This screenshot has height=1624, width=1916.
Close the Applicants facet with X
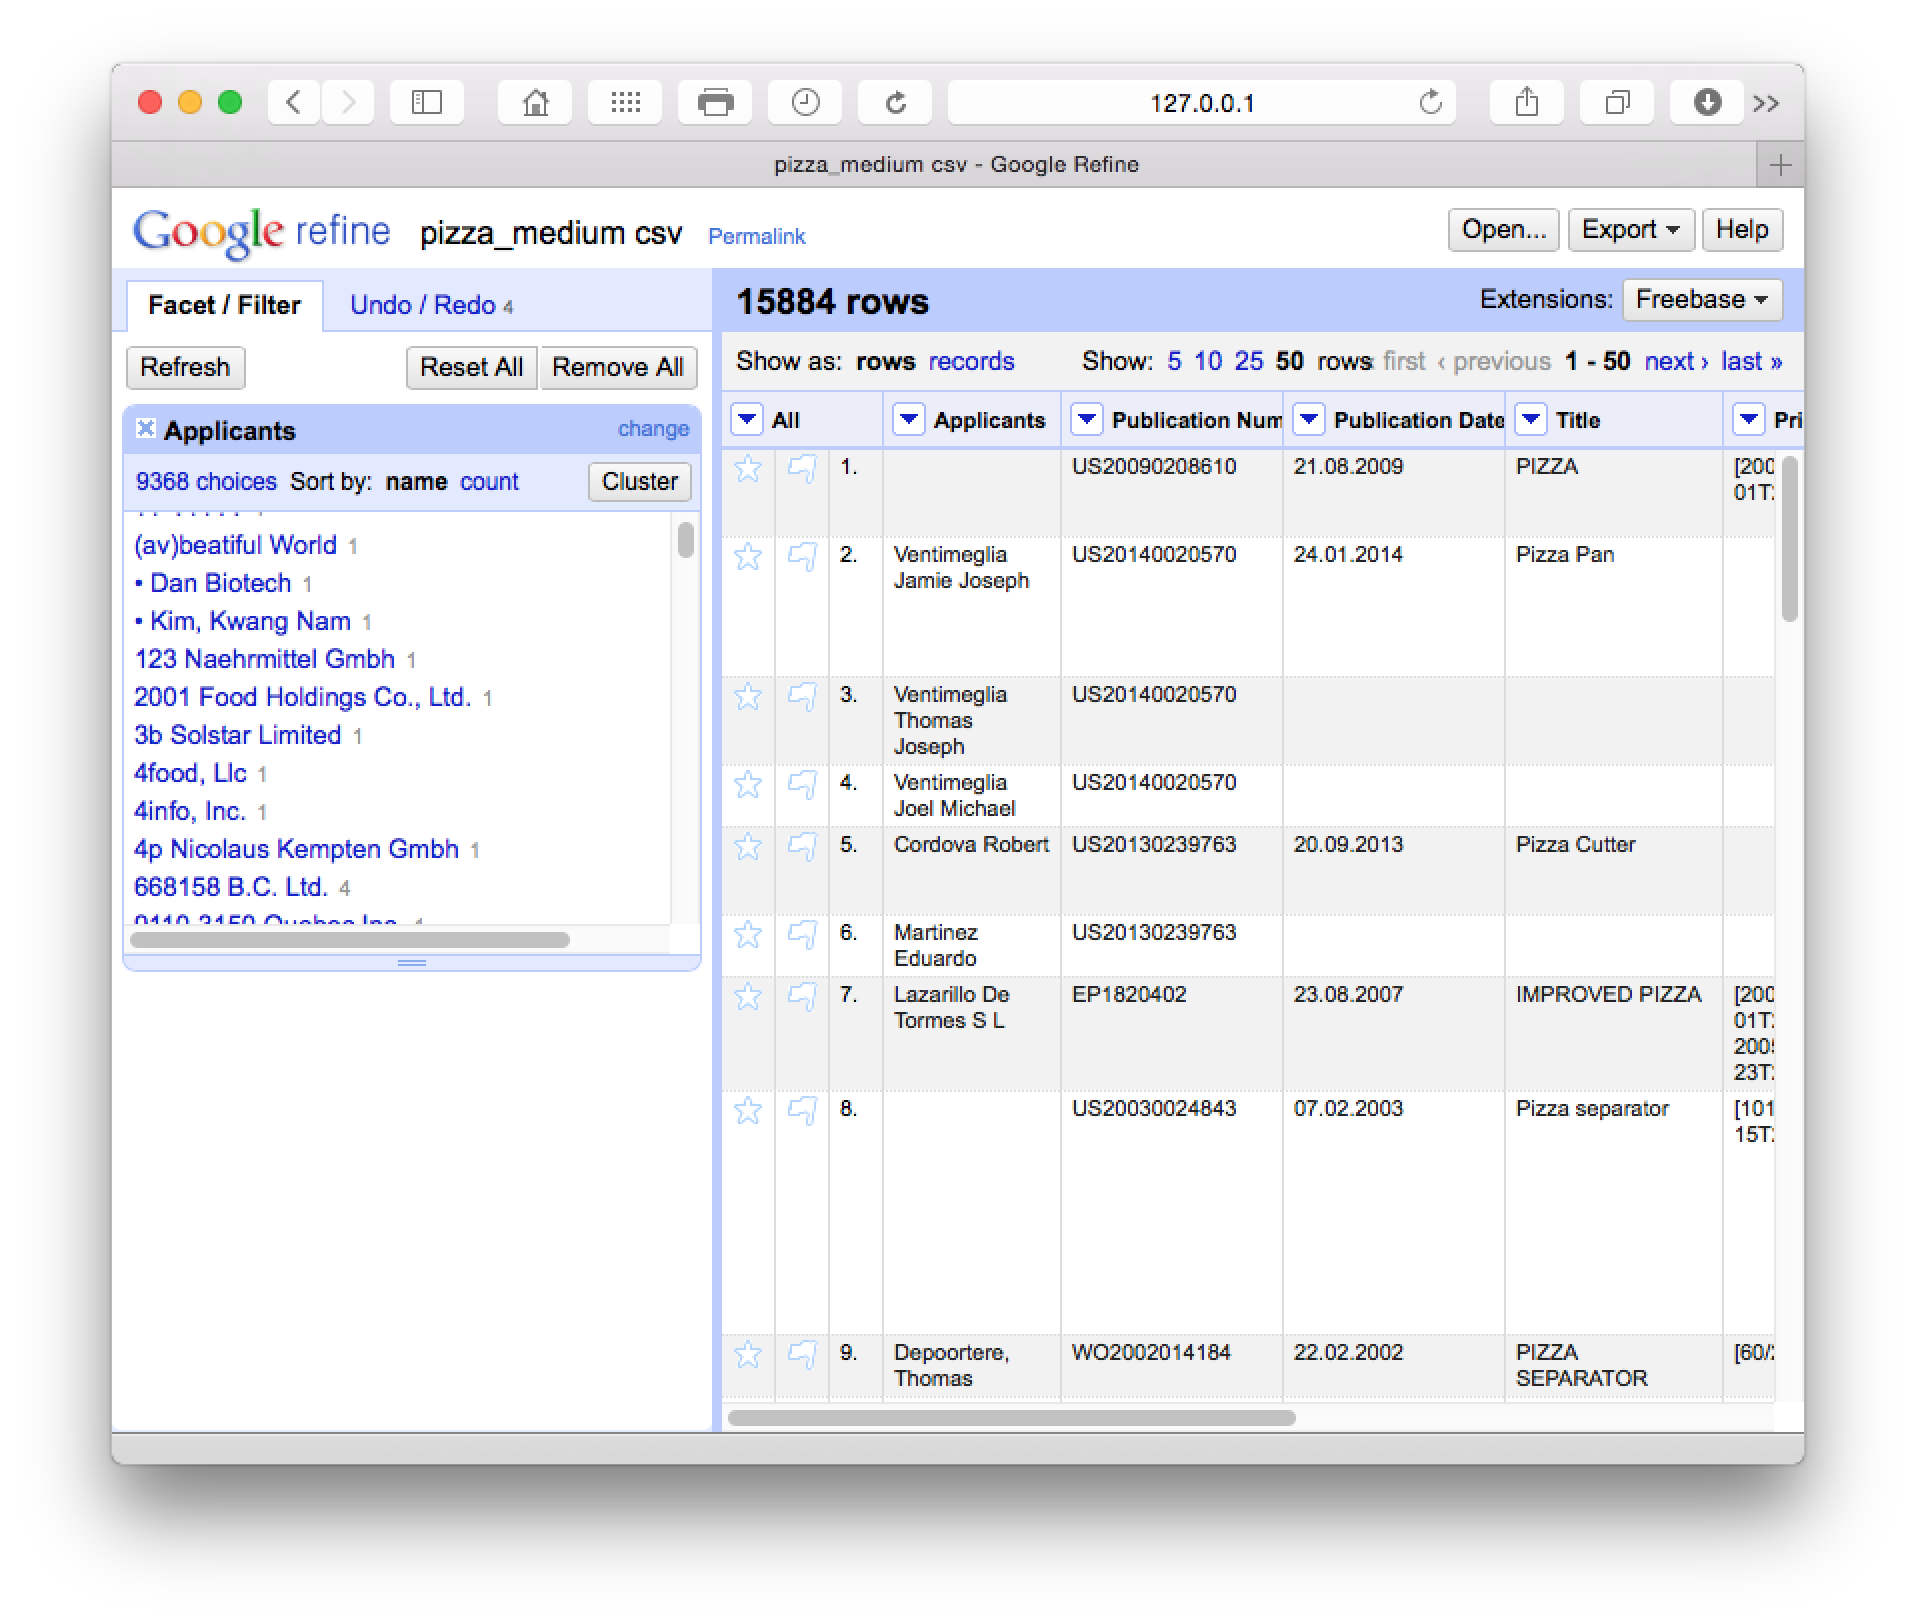tap(146, 429)
